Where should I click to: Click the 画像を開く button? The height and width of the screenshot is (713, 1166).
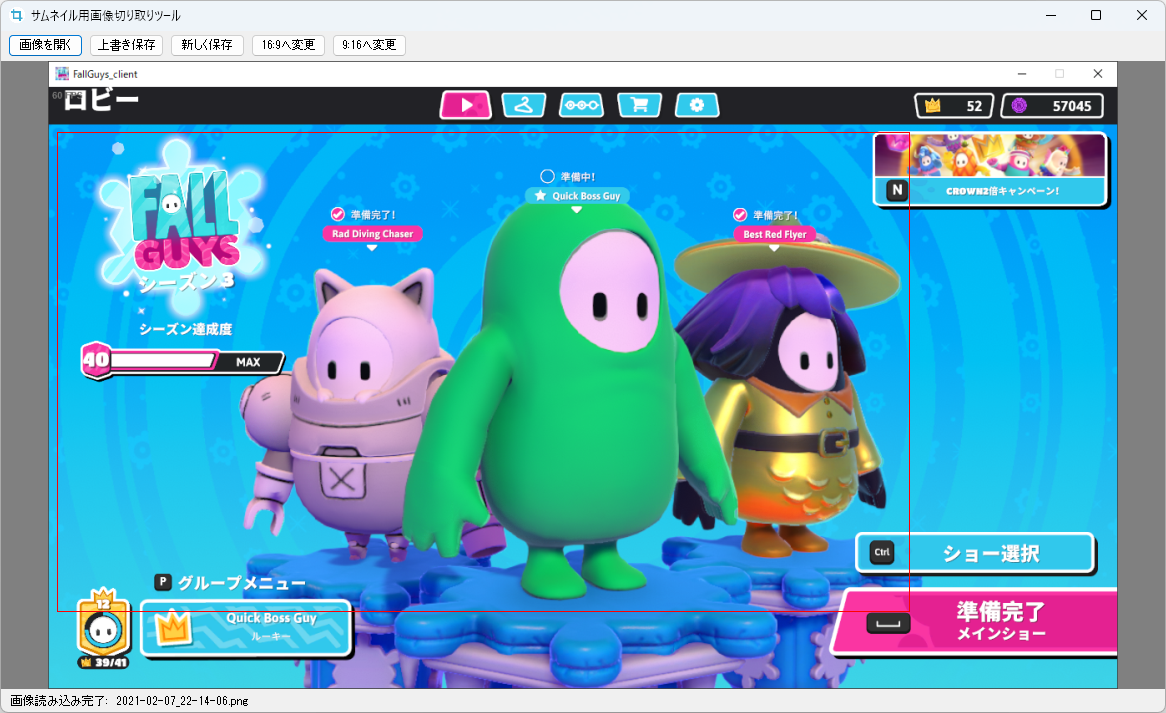(45, 45)
